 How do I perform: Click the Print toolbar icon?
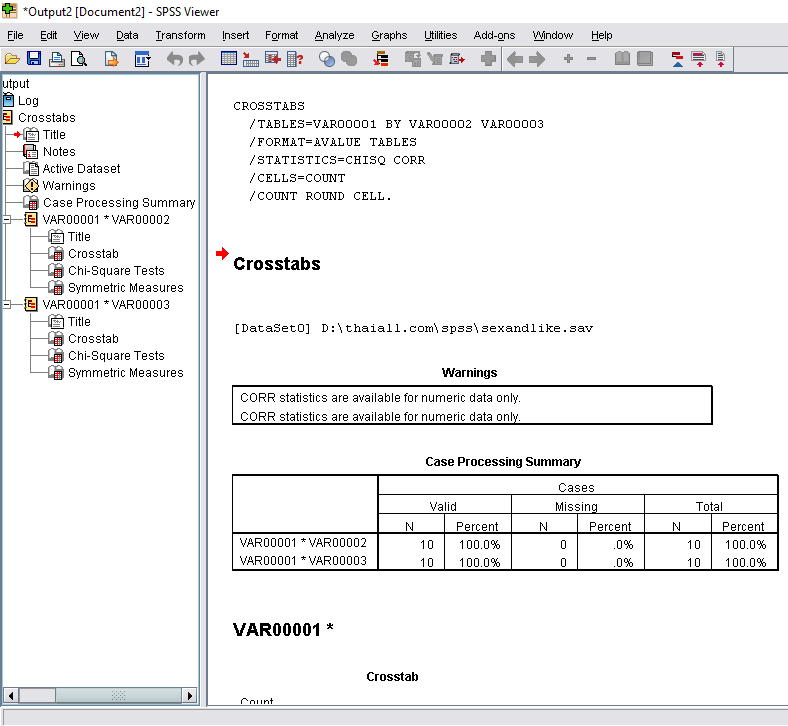tap(57, 59)
